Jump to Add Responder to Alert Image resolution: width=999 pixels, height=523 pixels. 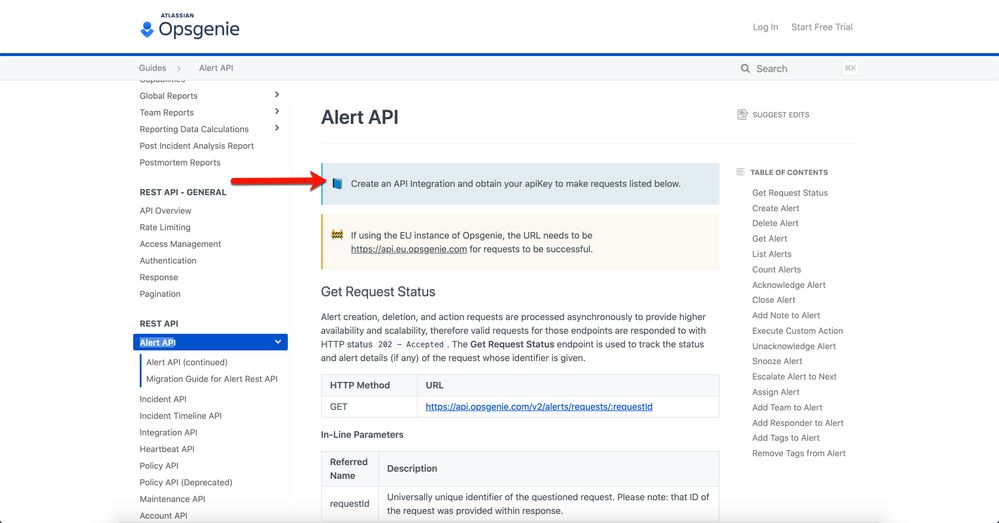[797, 422]
